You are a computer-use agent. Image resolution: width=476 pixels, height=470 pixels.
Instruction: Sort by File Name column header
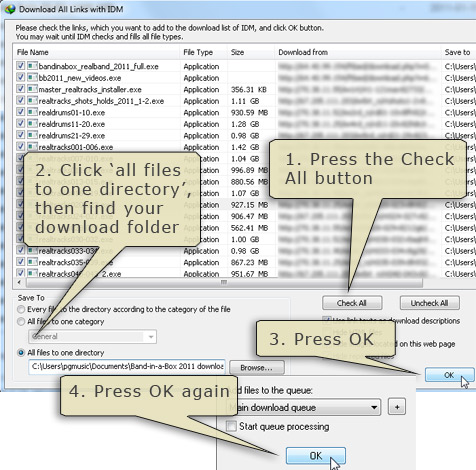(x=33, y=52)
